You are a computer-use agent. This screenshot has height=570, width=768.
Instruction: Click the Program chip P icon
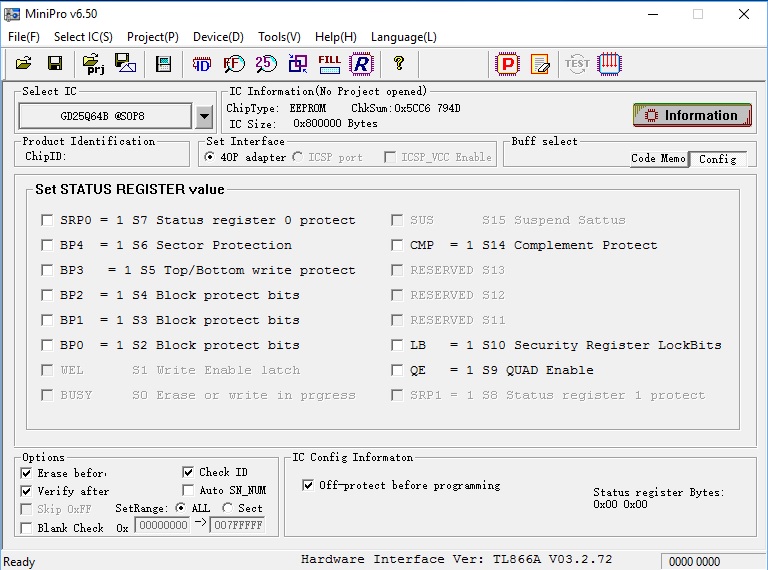pyautogui.click(x=507, y=64)
